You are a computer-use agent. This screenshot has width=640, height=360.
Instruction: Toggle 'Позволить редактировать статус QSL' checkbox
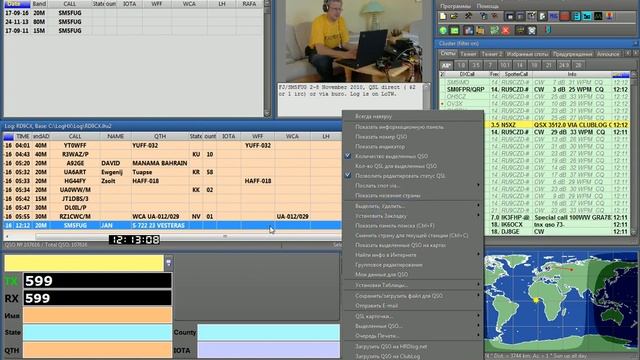pos(348,176)
